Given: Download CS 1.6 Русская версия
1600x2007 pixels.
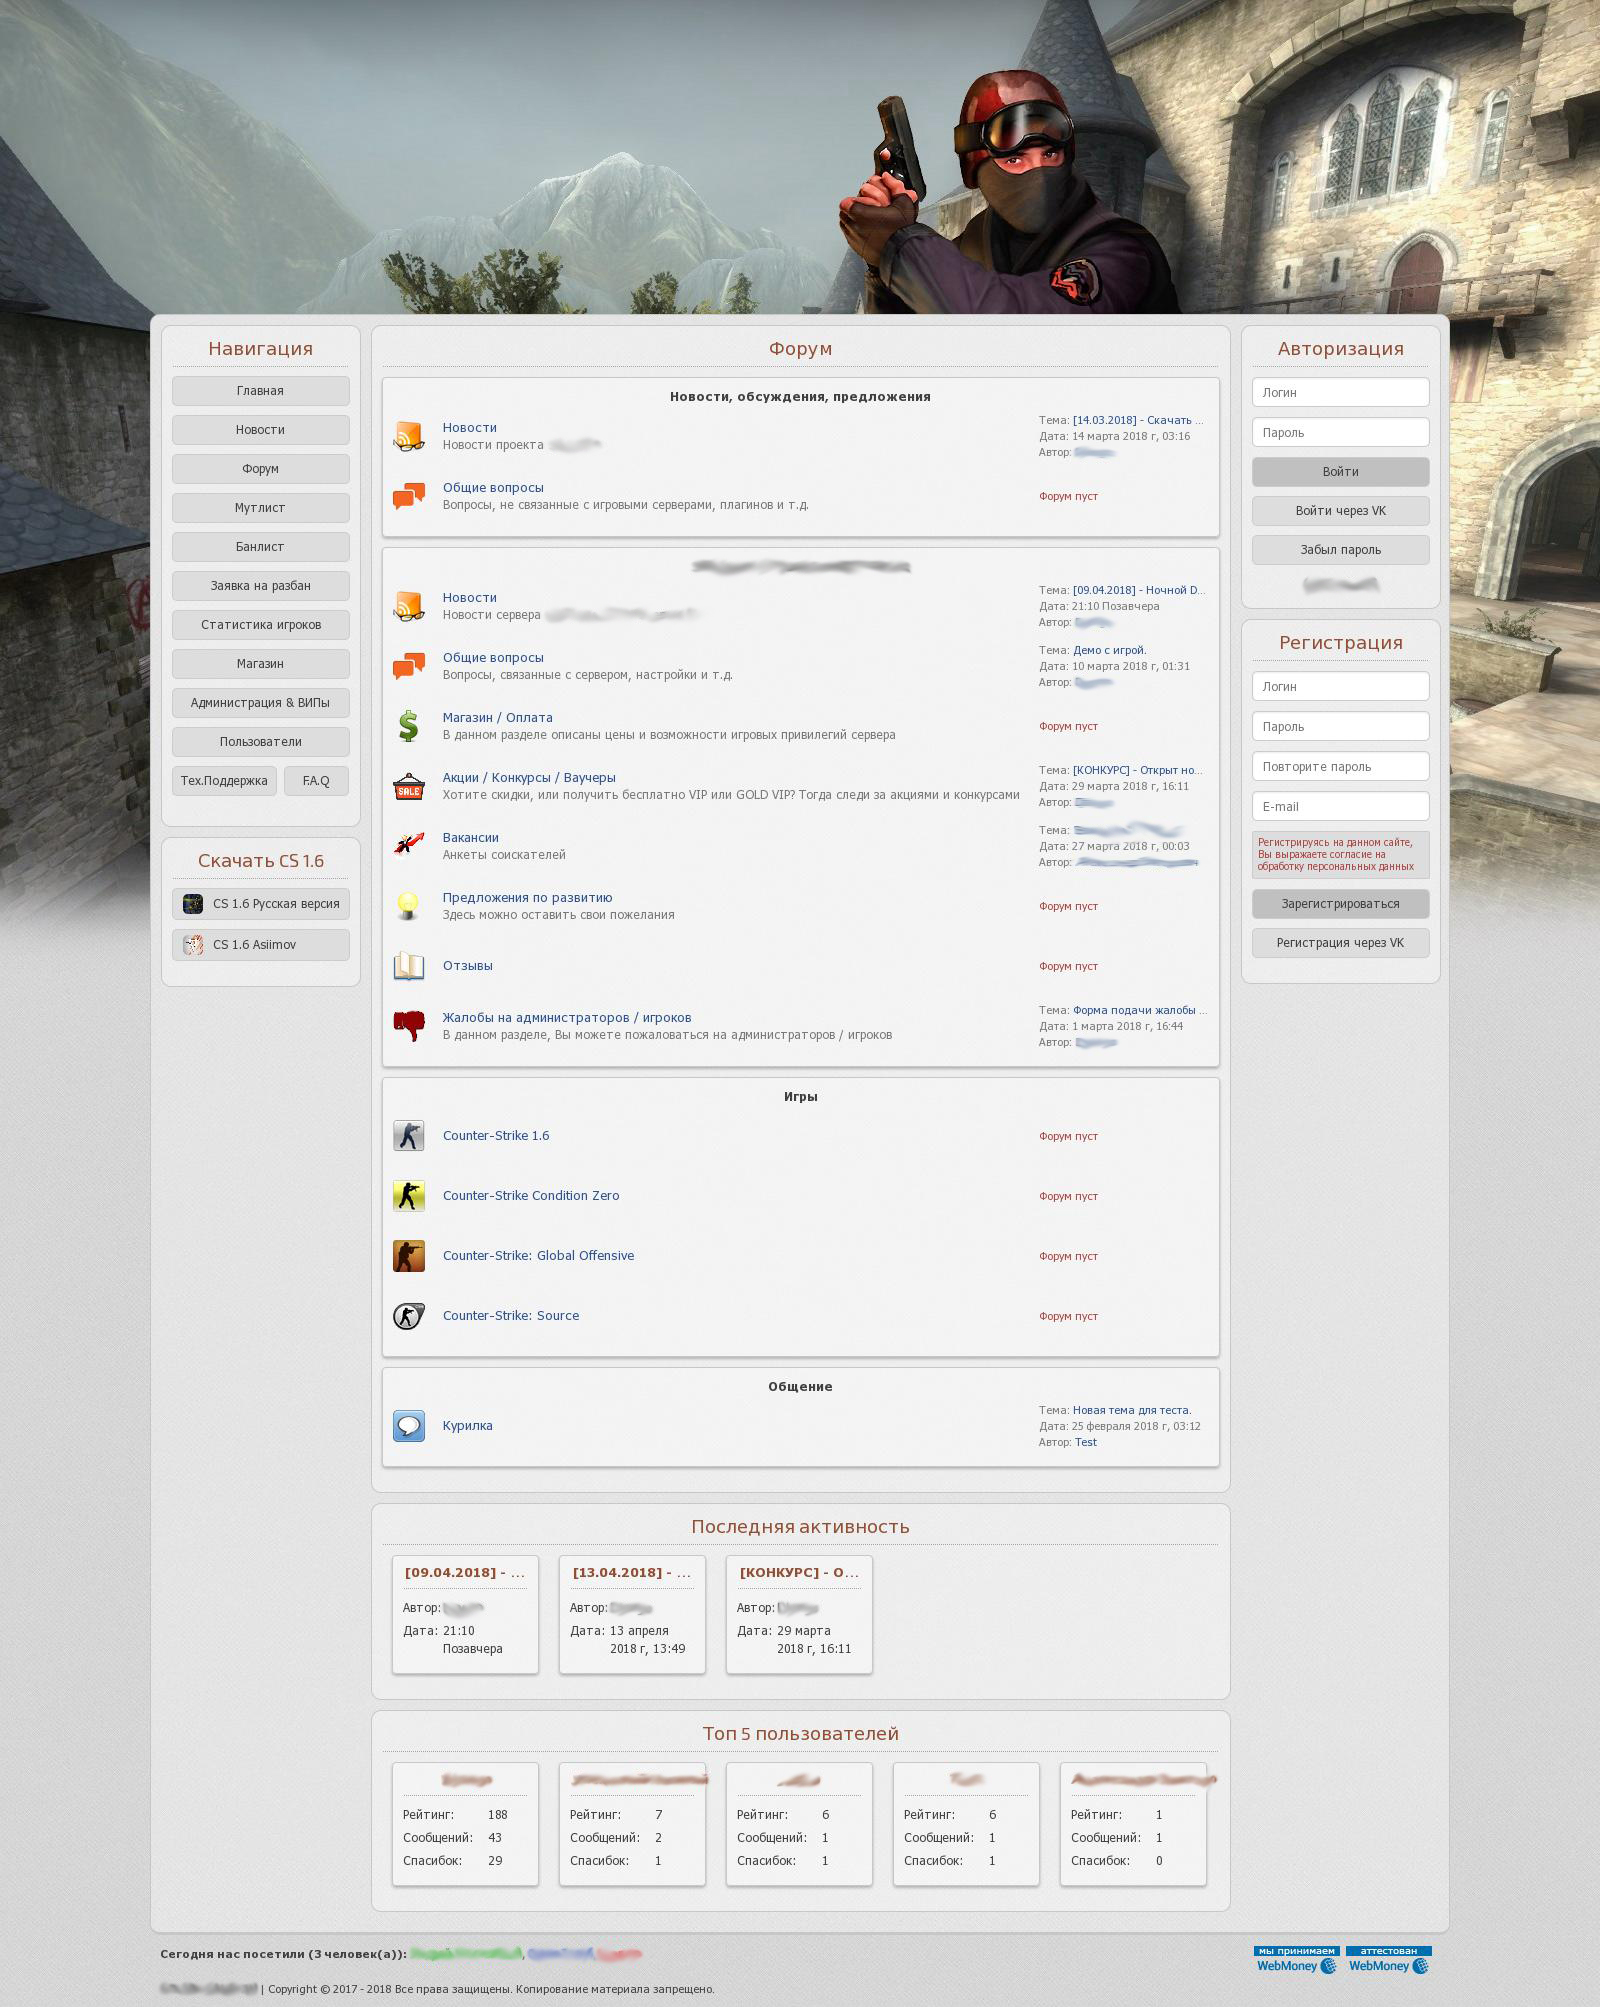Looking at the screenshot, I should (x=261, y=904).
